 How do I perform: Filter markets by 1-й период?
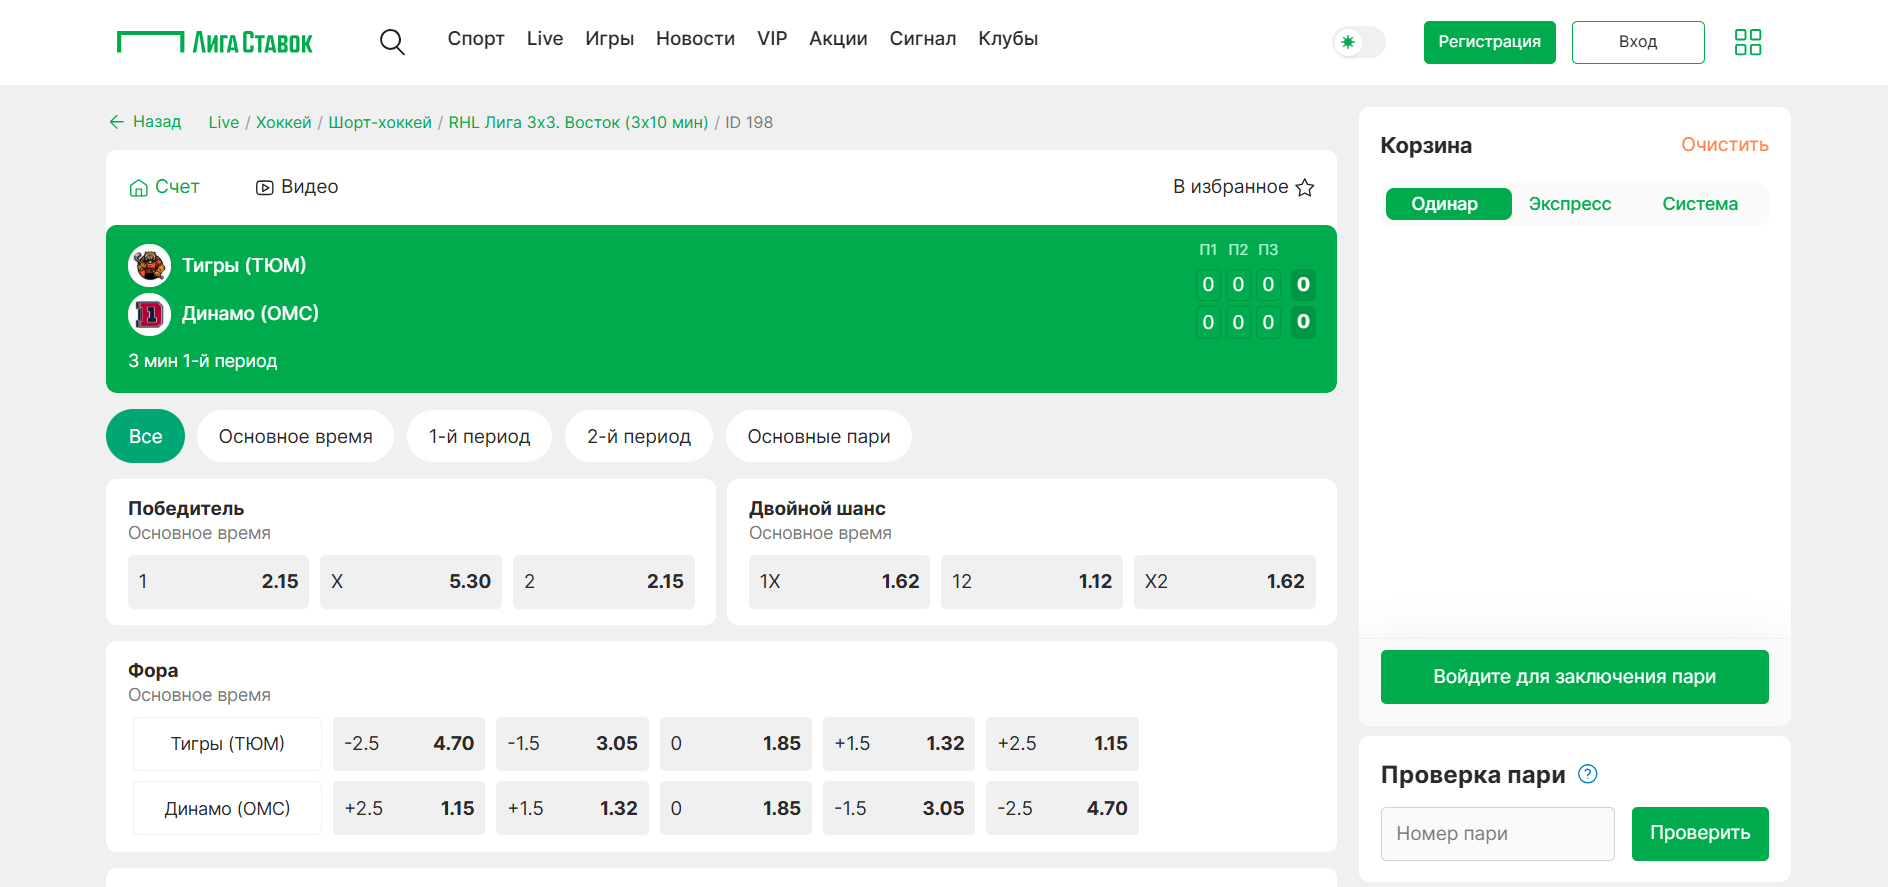pyautogui.click(x=479, y=437)
